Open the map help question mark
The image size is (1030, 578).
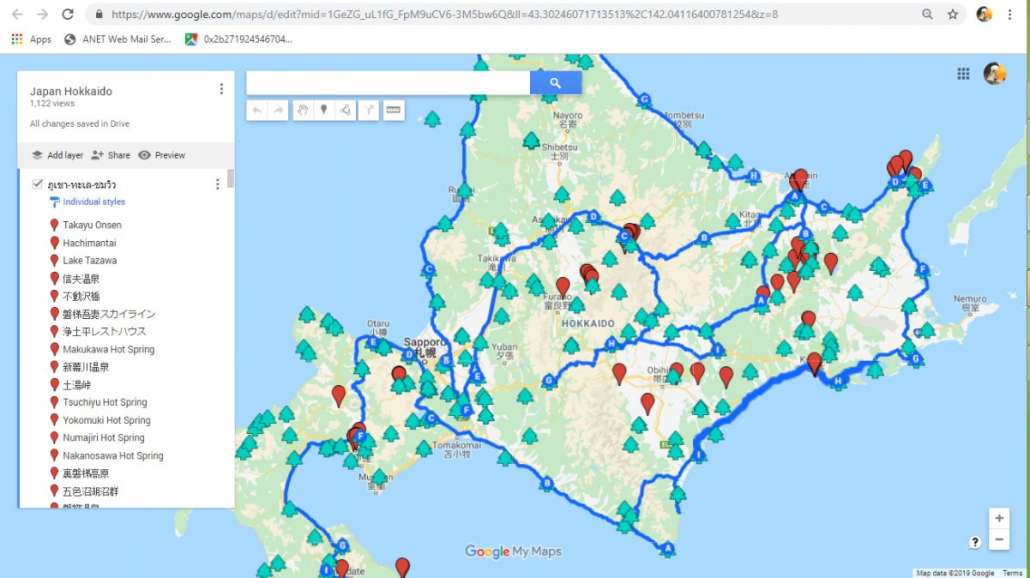[x=975, y=542]
